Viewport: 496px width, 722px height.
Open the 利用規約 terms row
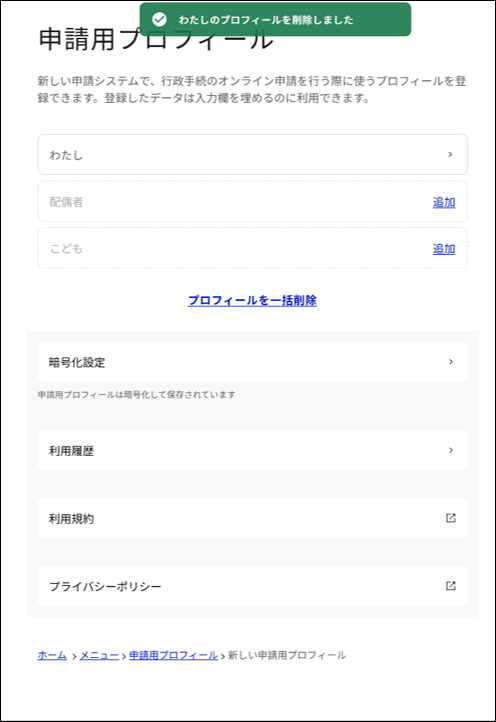click(252, 518)
